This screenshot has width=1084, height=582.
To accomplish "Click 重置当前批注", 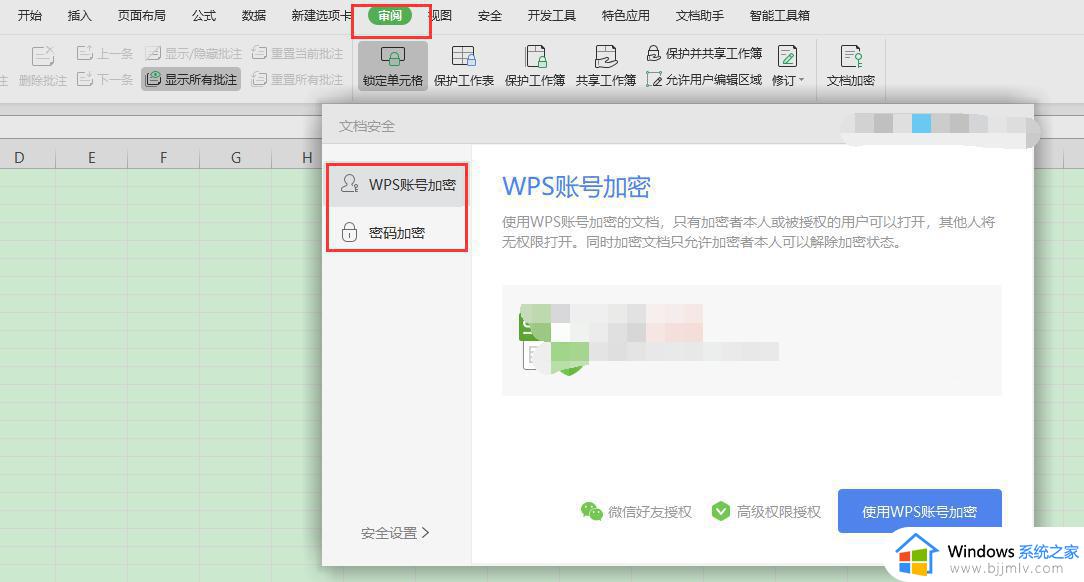I will [297, 53].
